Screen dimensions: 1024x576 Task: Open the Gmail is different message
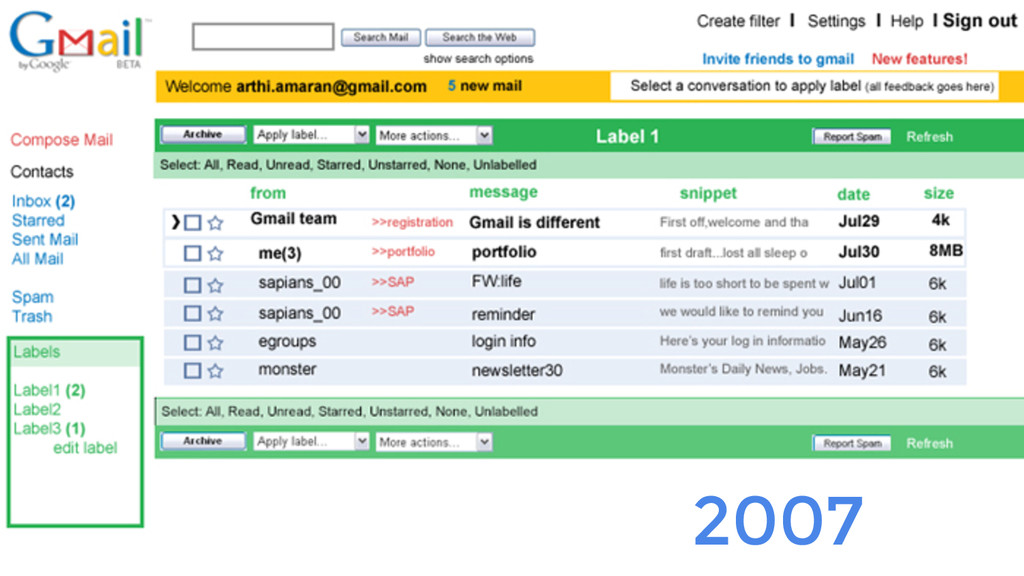534,223
